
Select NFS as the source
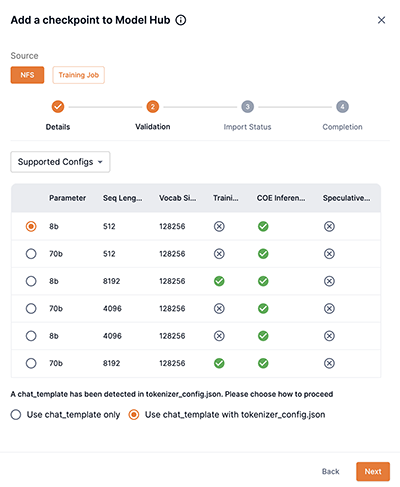27,75
